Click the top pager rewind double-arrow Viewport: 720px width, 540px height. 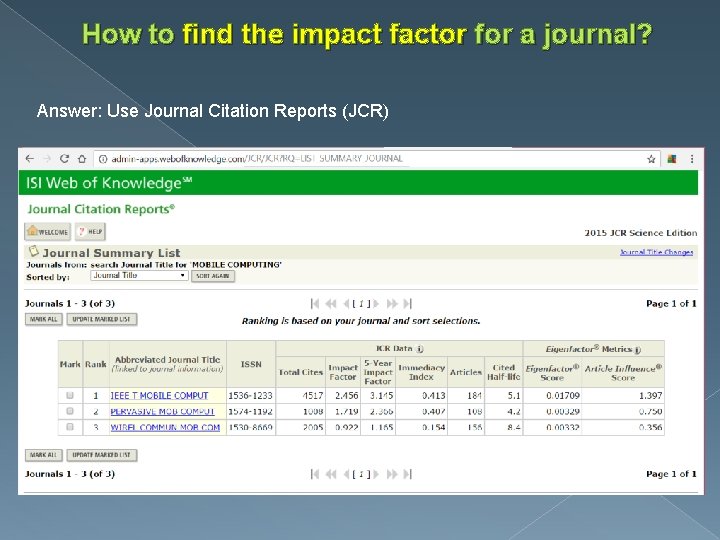[331, 304]
